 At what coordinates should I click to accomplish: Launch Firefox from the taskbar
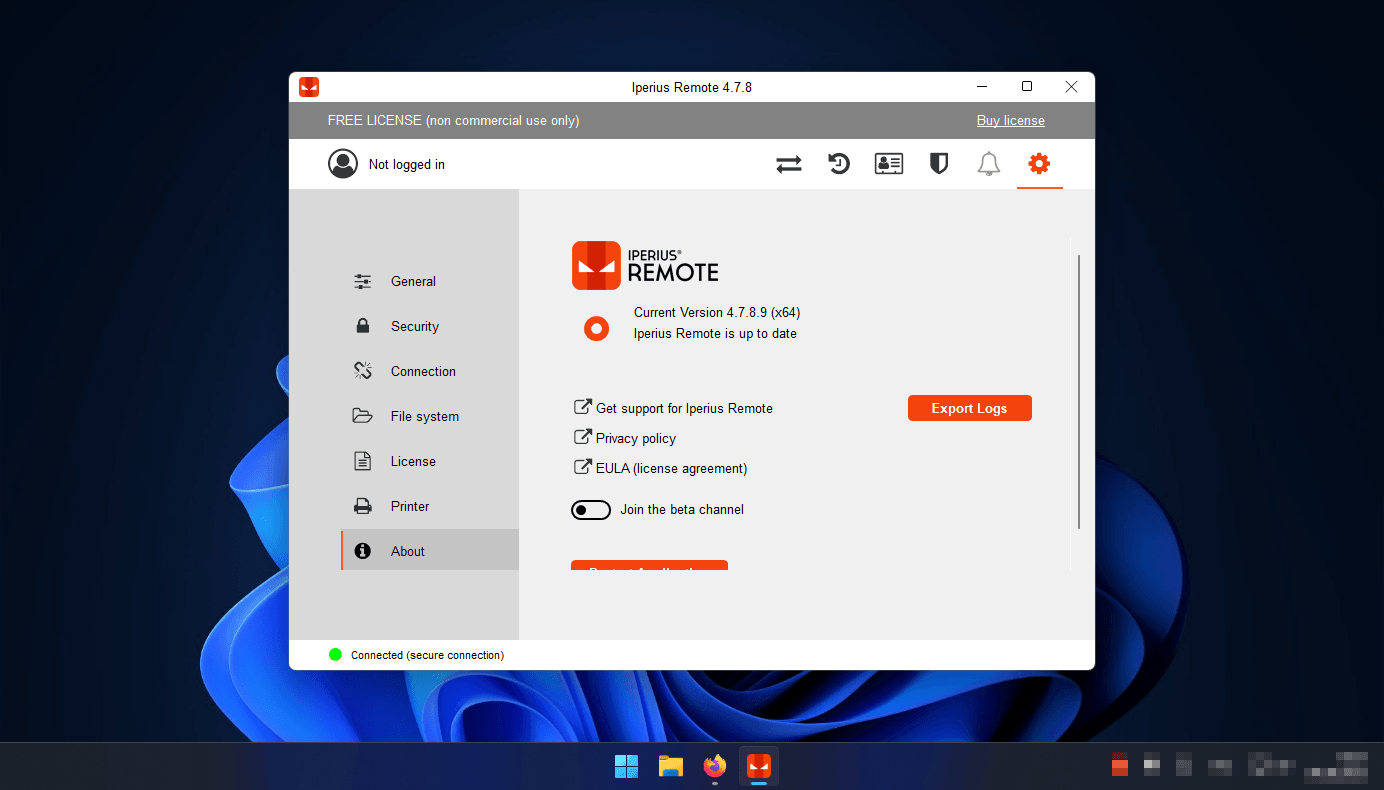(x=714, y=767)
